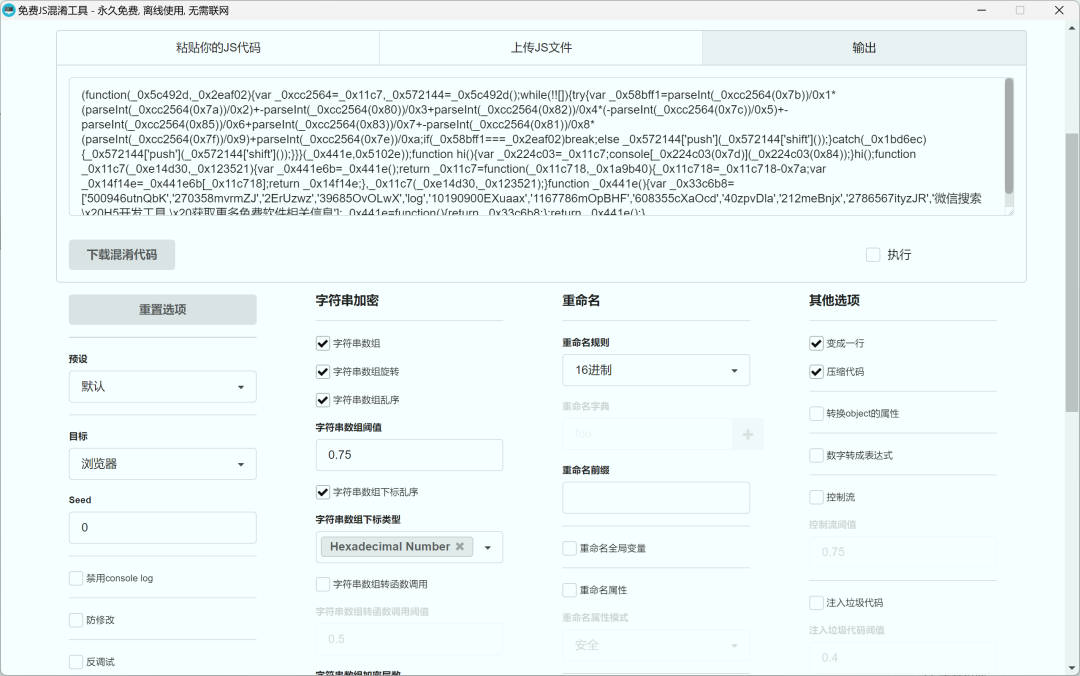This screenshot has height=676, width=1080.
Task: Uncheck 字符串数组旋转 option
Action: (322, 371)
